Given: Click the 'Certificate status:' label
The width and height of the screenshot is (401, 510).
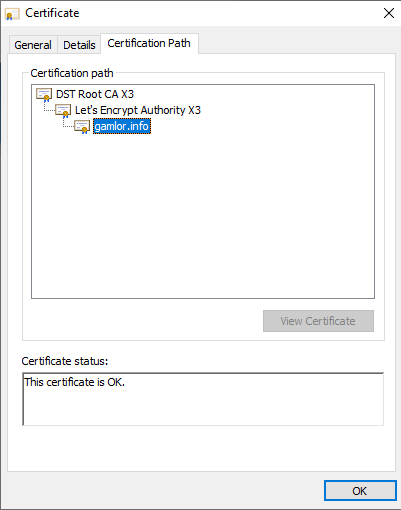Looking at the screenshot, I should click(x=65, y=361).
